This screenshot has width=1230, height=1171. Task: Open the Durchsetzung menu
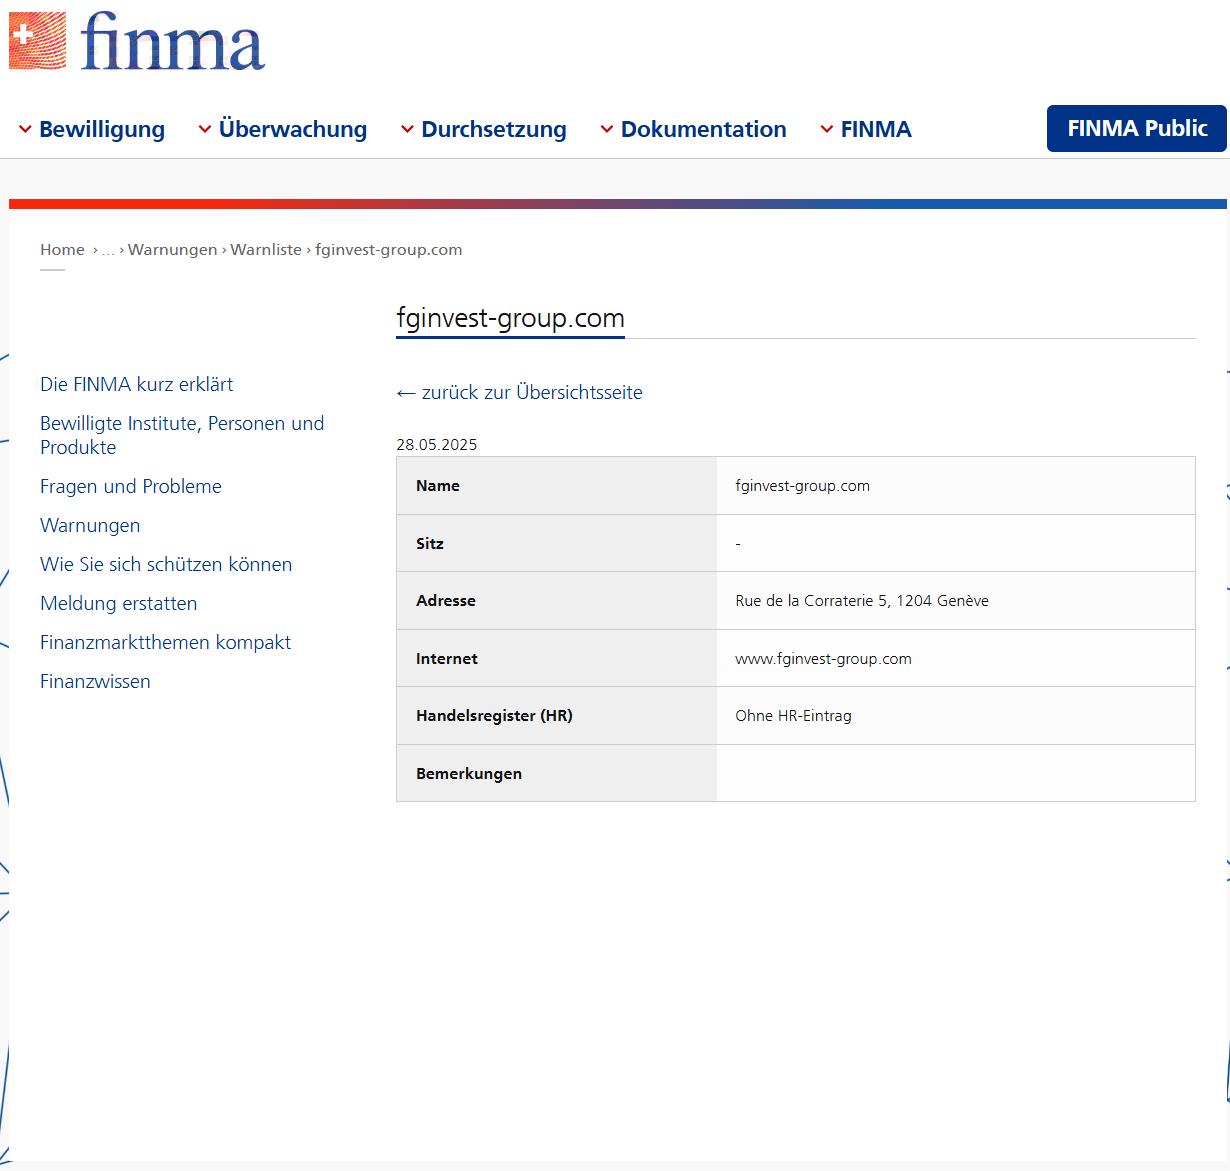point(494,129)
